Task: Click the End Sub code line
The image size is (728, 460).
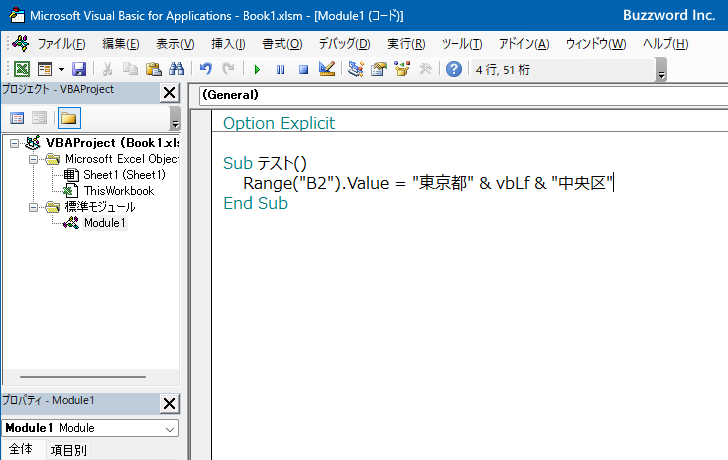Action: [x=255, y=203]
